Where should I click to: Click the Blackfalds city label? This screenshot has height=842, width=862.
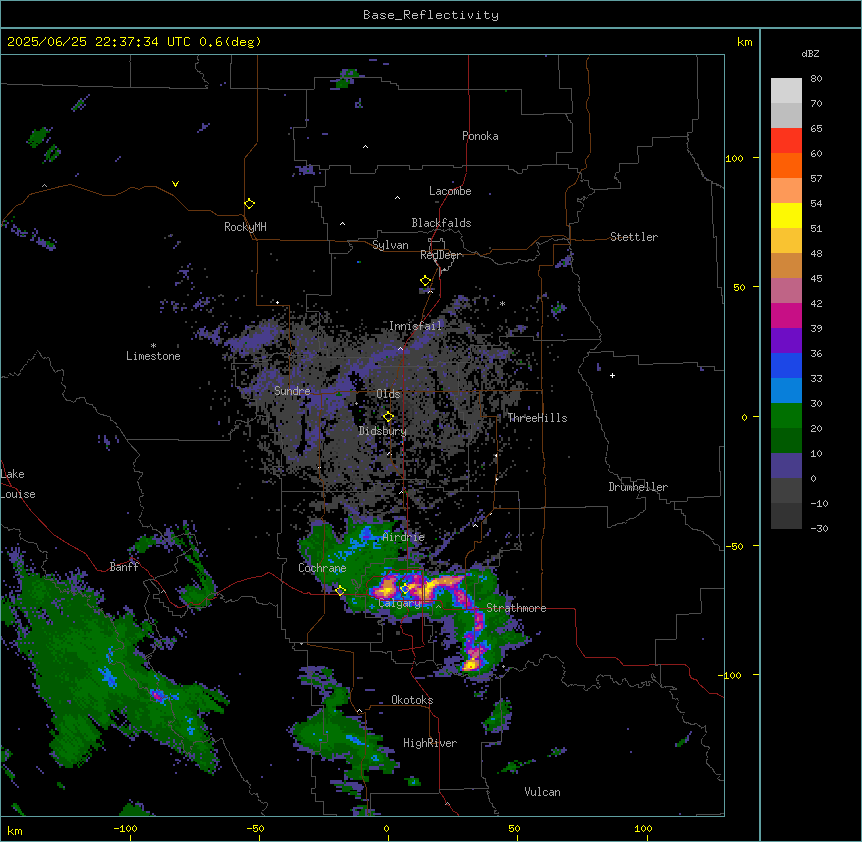pyautogui.click(x=441, y=223)
